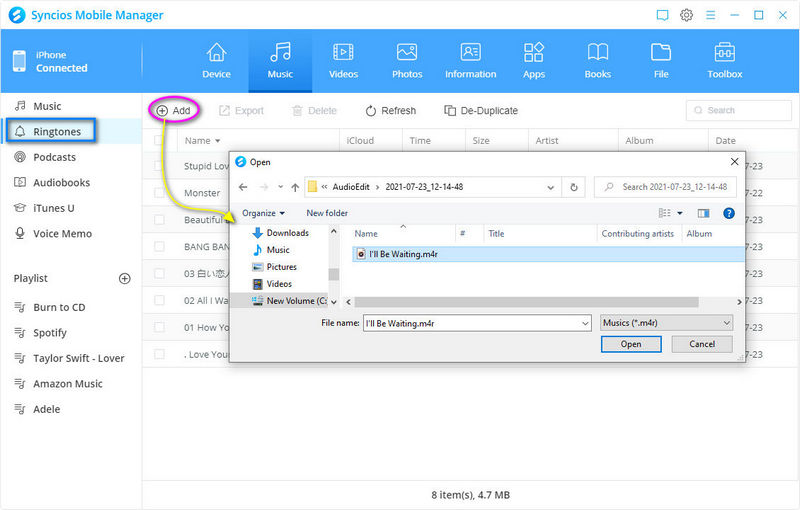Open the Spotify playlist
800x510 pixels.
[49, 333]
